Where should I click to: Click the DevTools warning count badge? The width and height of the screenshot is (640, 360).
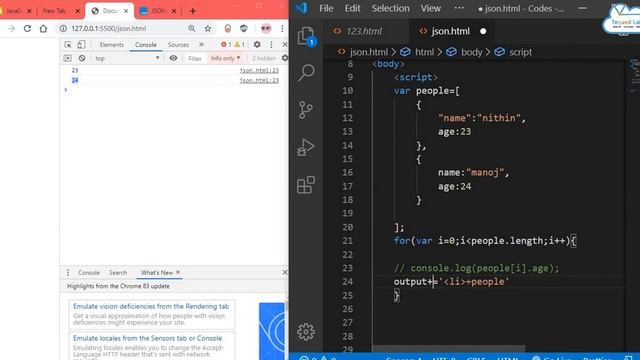click(240, 44)
